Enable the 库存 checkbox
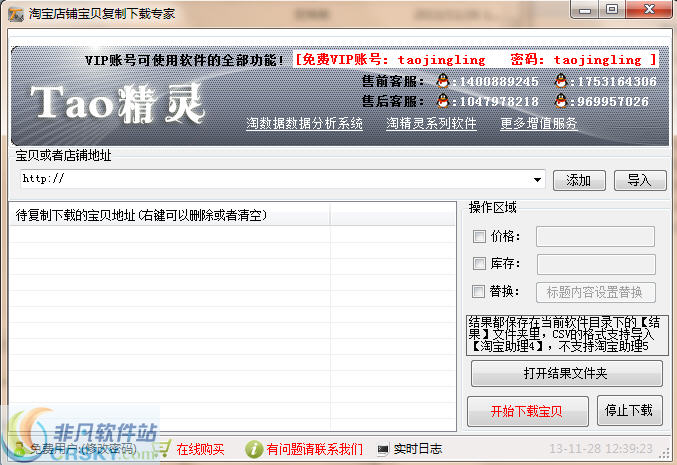Image resolution: width=677 pixels, height=465 pixels. [x=479, y=263]
